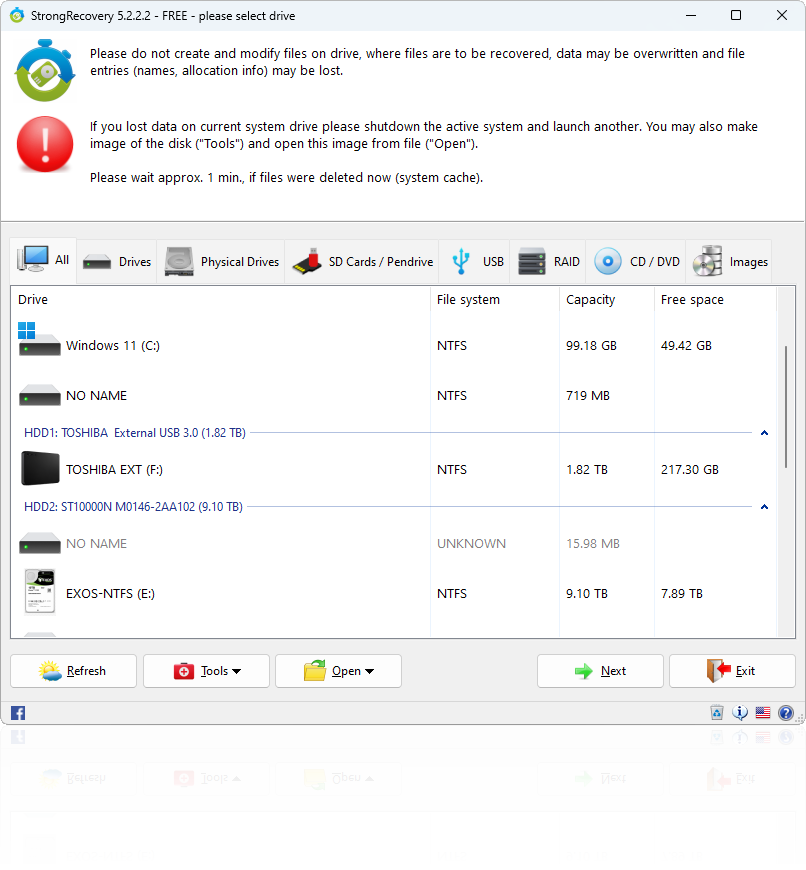Collapse the HDD1 TOSHIBA group
806x870 pixels.
(764, 433)
